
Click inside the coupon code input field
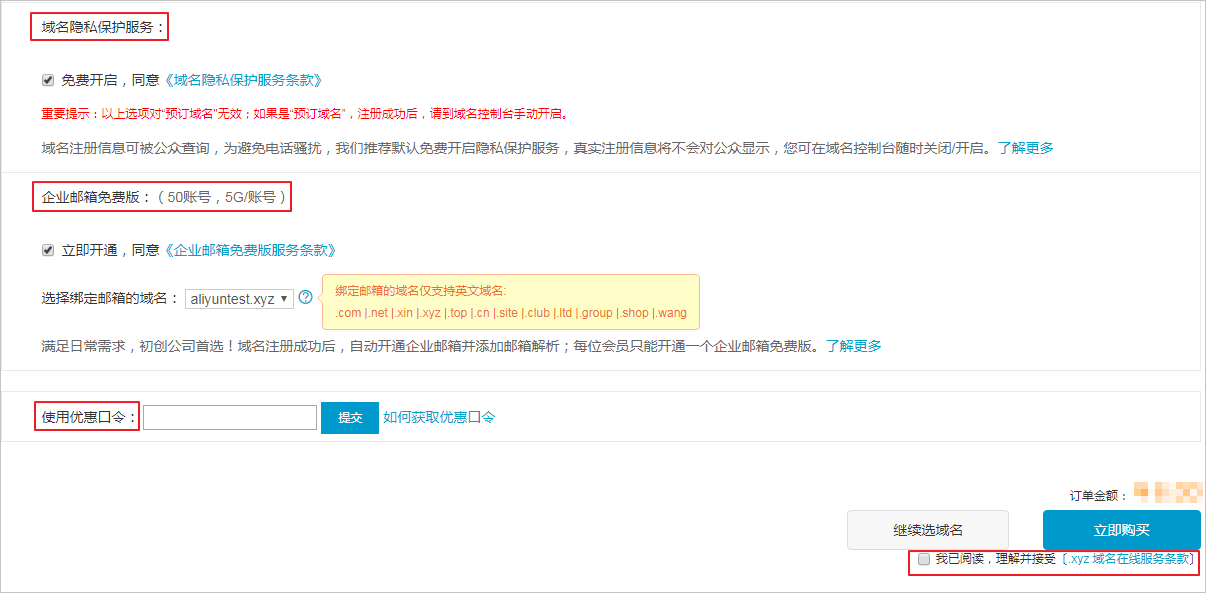tap(229, 417)
